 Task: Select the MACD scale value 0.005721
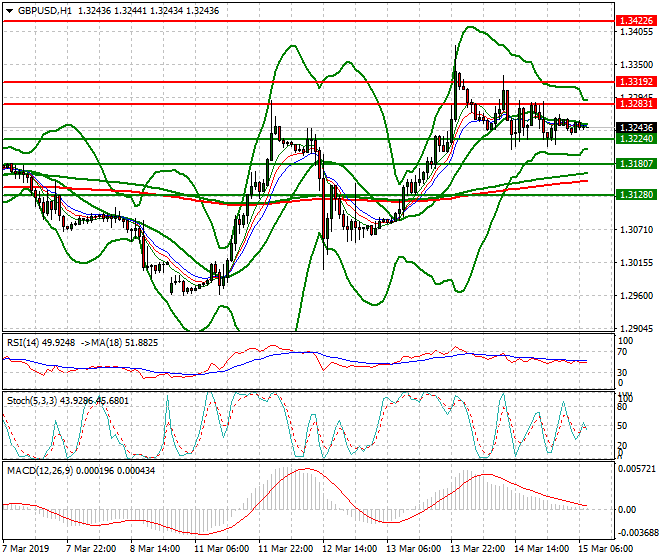tap(638, 469)
